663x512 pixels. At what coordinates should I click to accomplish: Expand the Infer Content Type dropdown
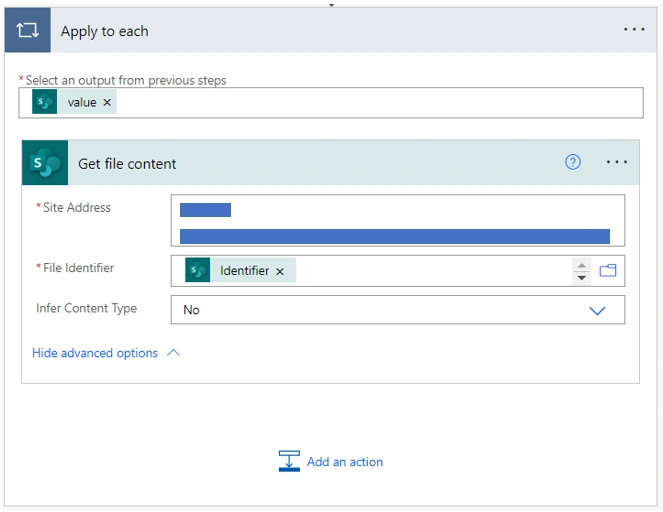tap(597, 311)
